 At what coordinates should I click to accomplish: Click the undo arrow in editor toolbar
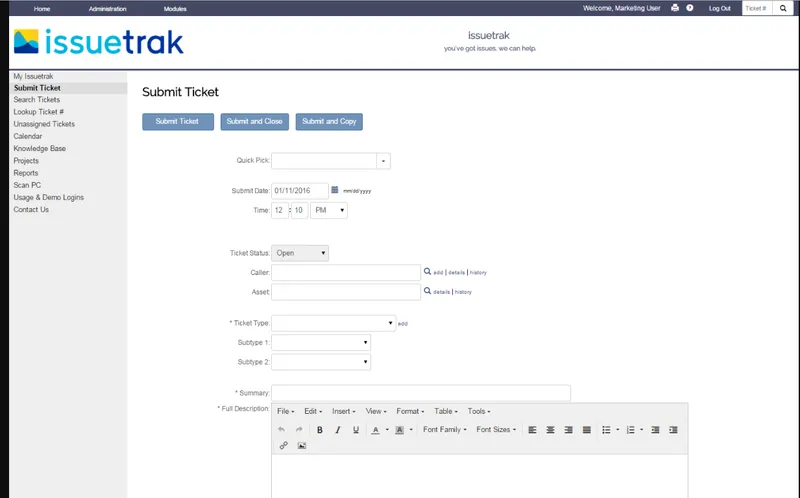[x=281, y=430]
